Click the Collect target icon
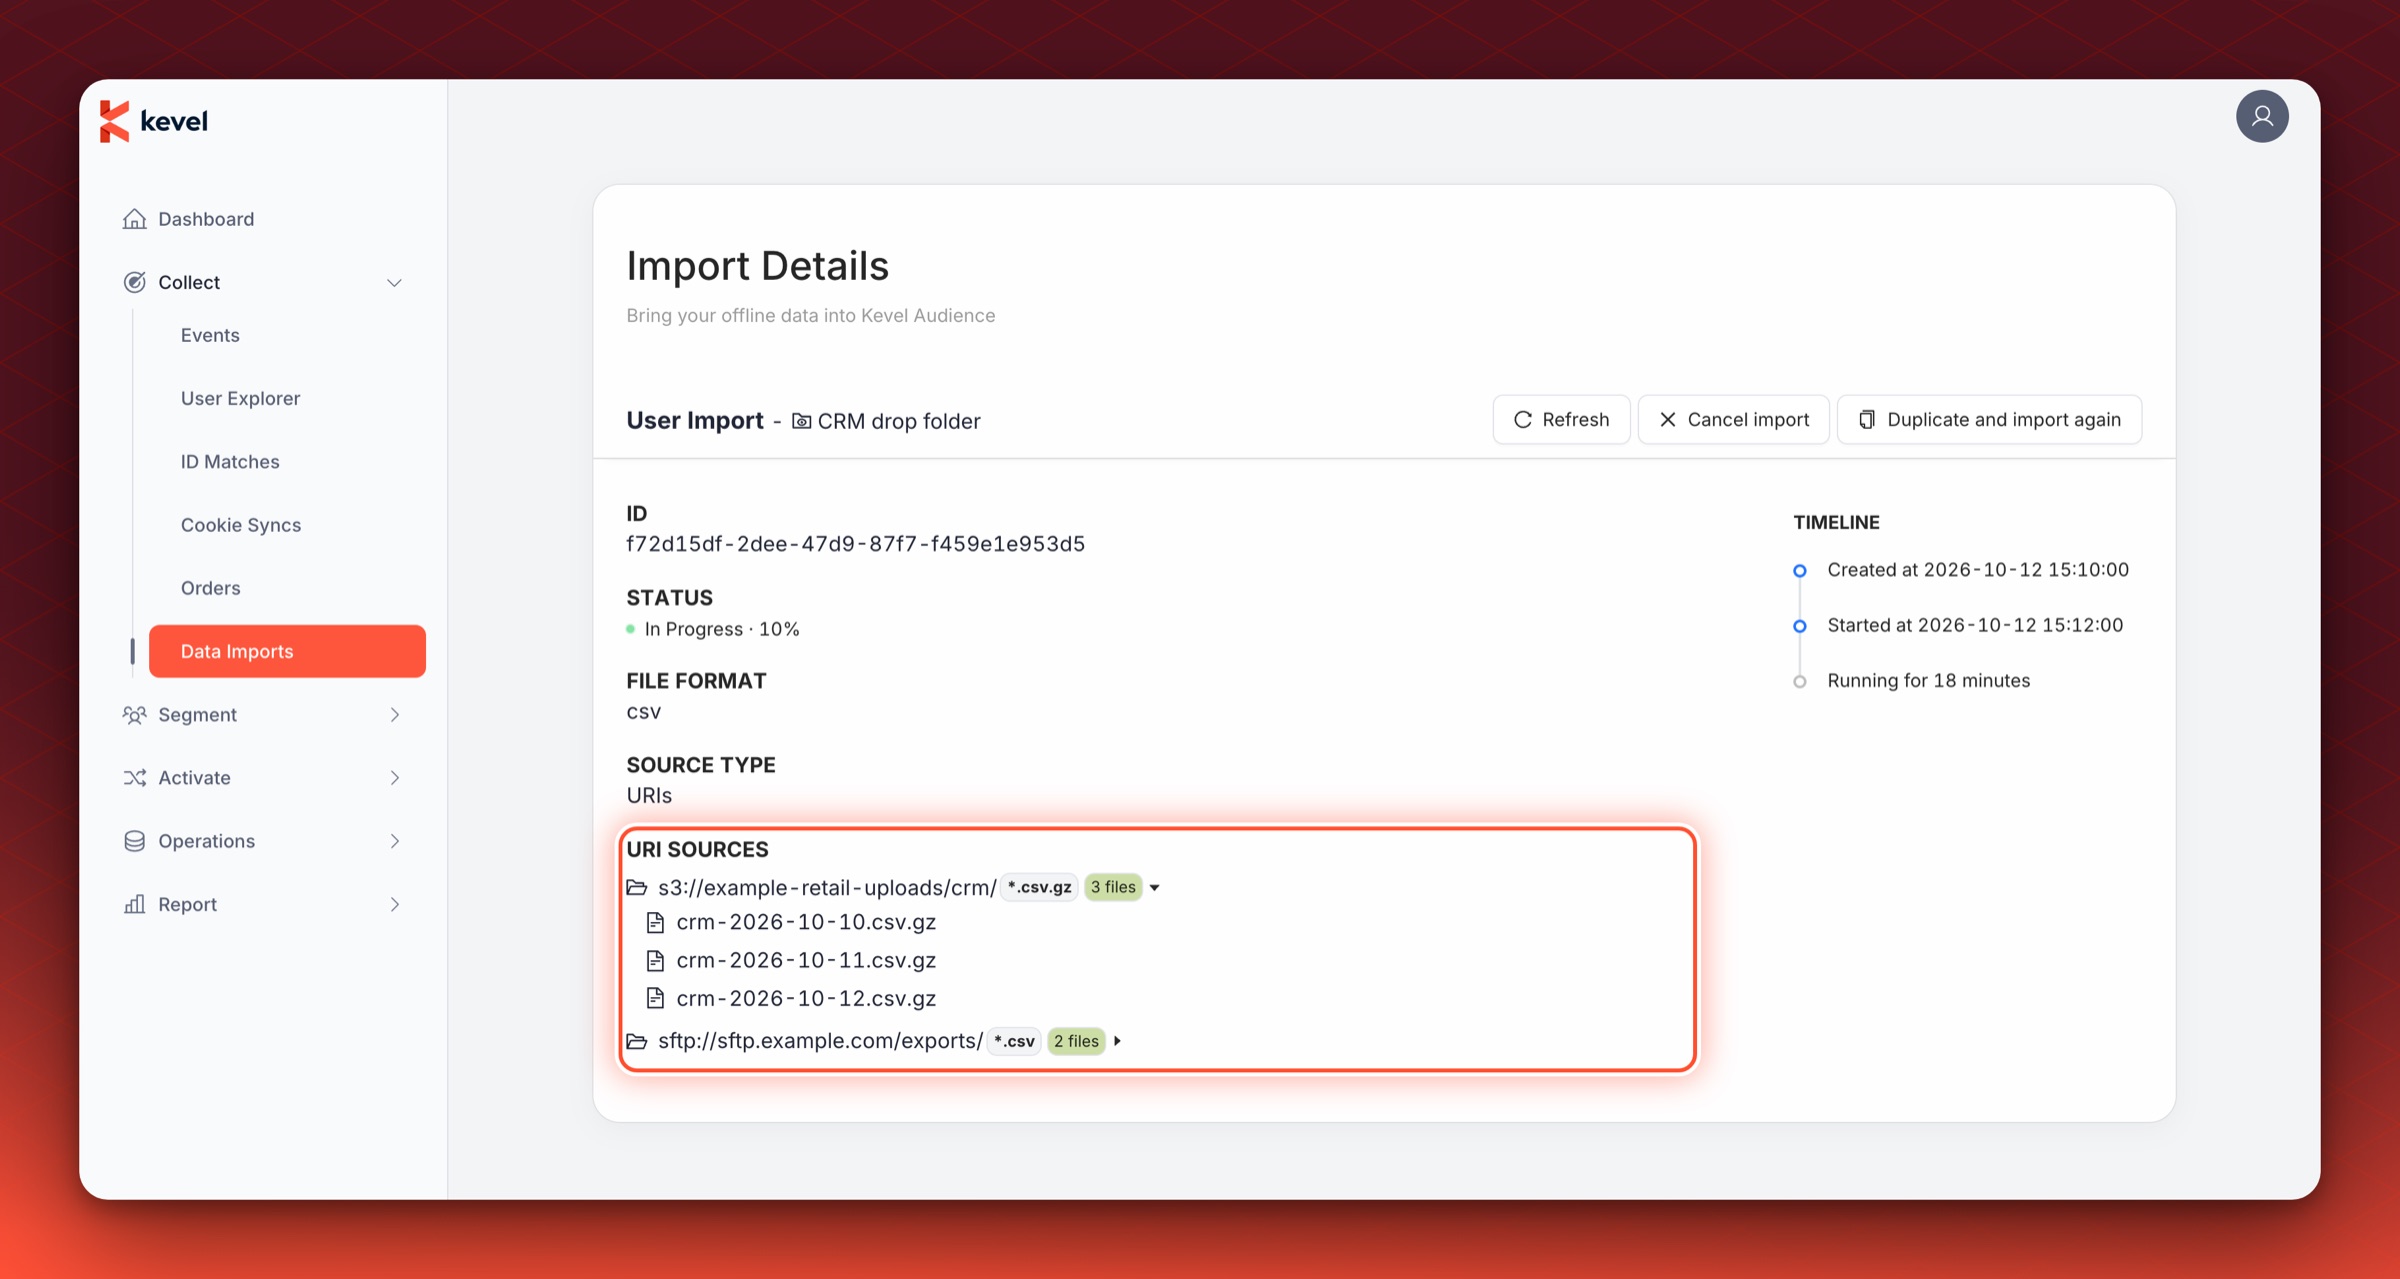The height and width of the screenshot is (1279, 2400). tap(134, 282)
